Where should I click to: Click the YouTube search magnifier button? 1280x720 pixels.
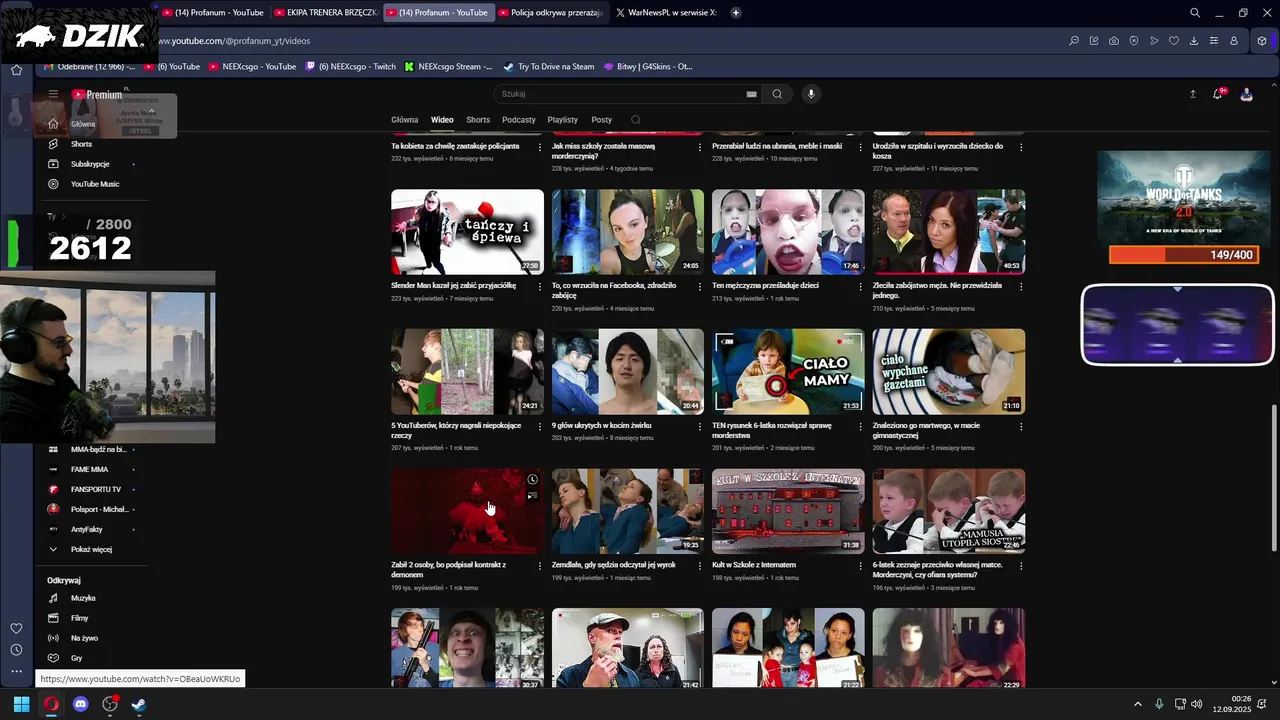(777, 94)
